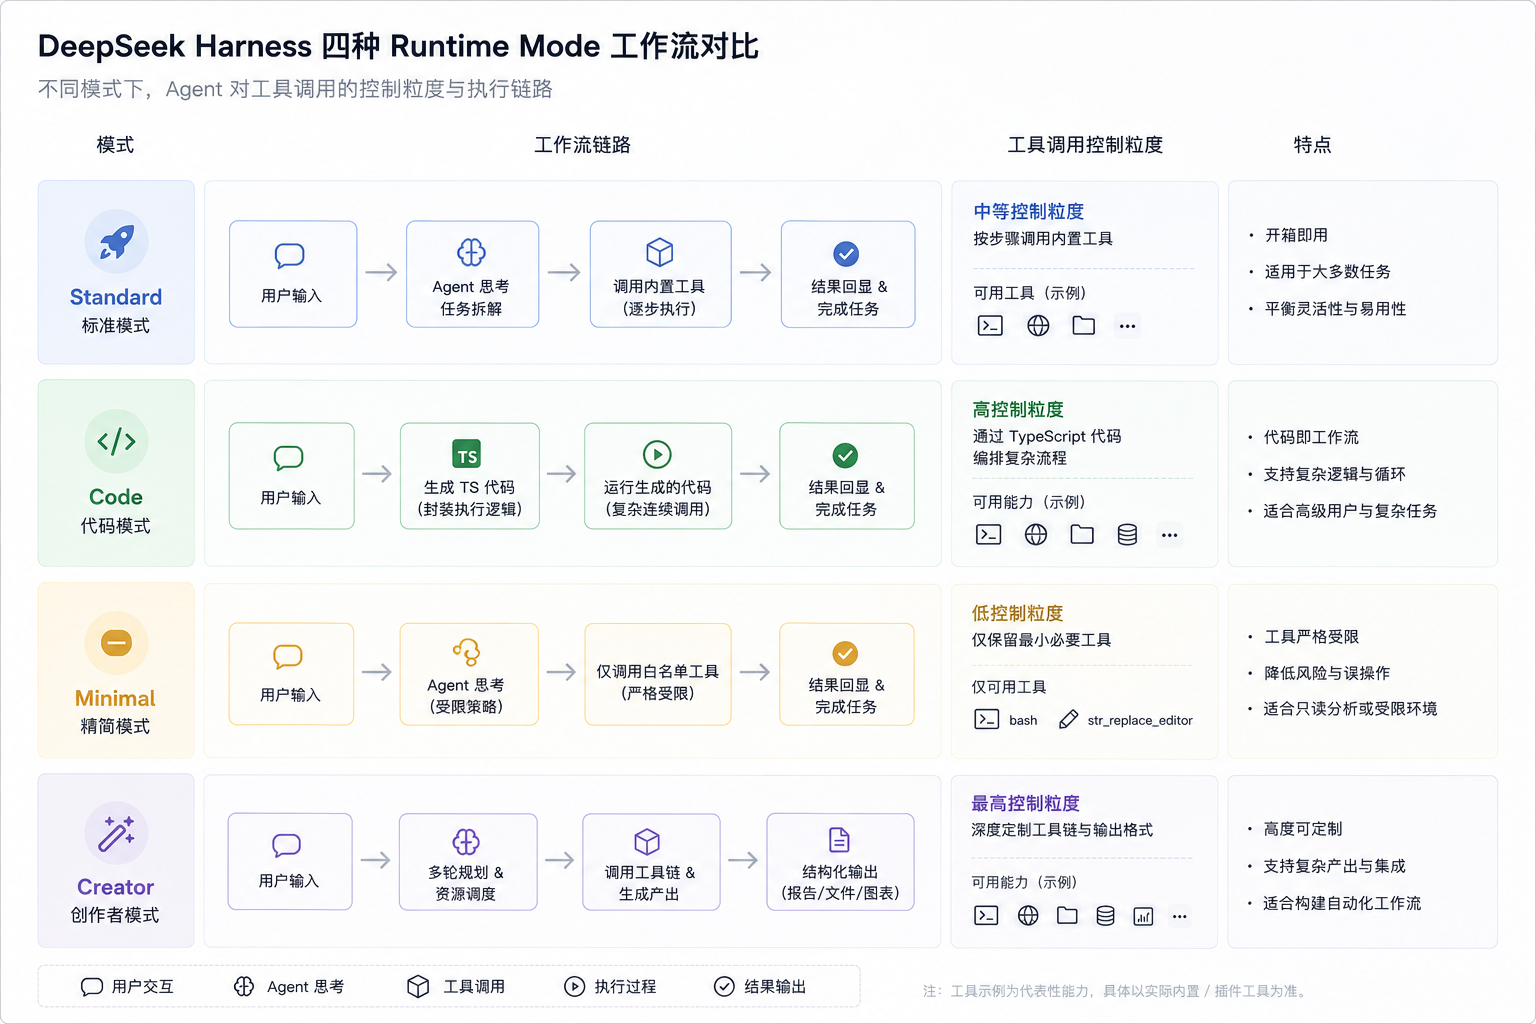Click the cube icon above '调用工具链 & 生成产出'
Screen dimensions: 1536x1024
647,841
